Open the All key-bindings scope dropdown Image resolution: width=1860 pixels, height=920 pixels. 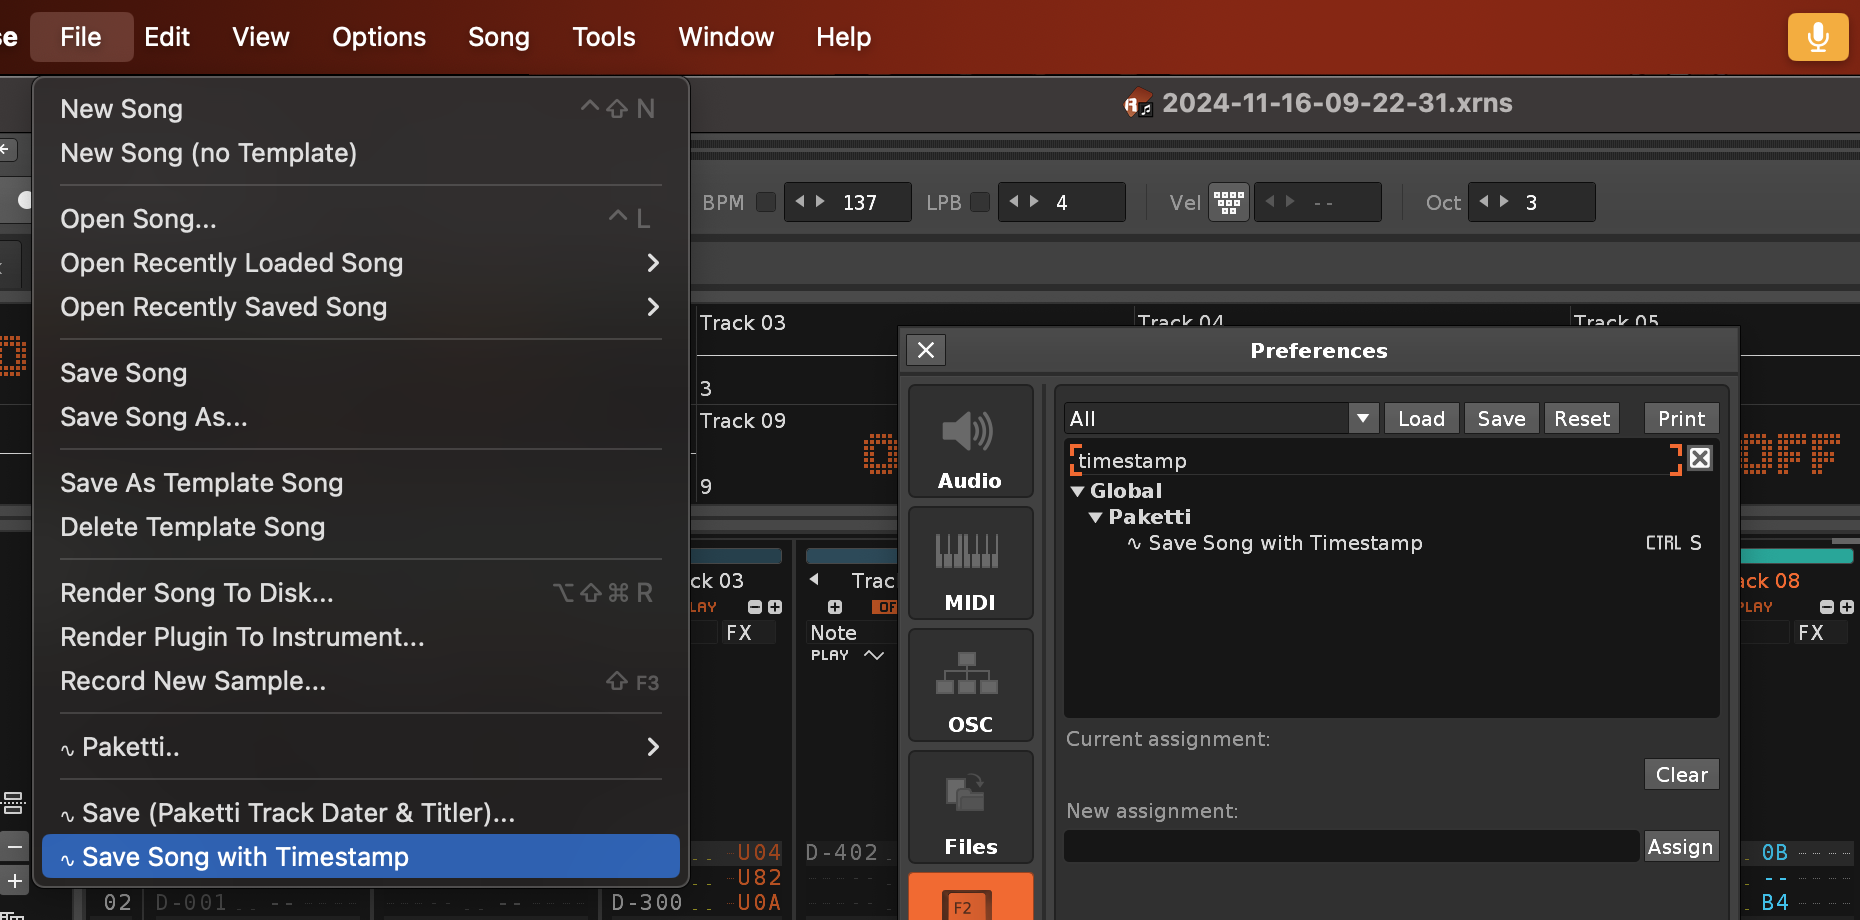pos(1362,418)
